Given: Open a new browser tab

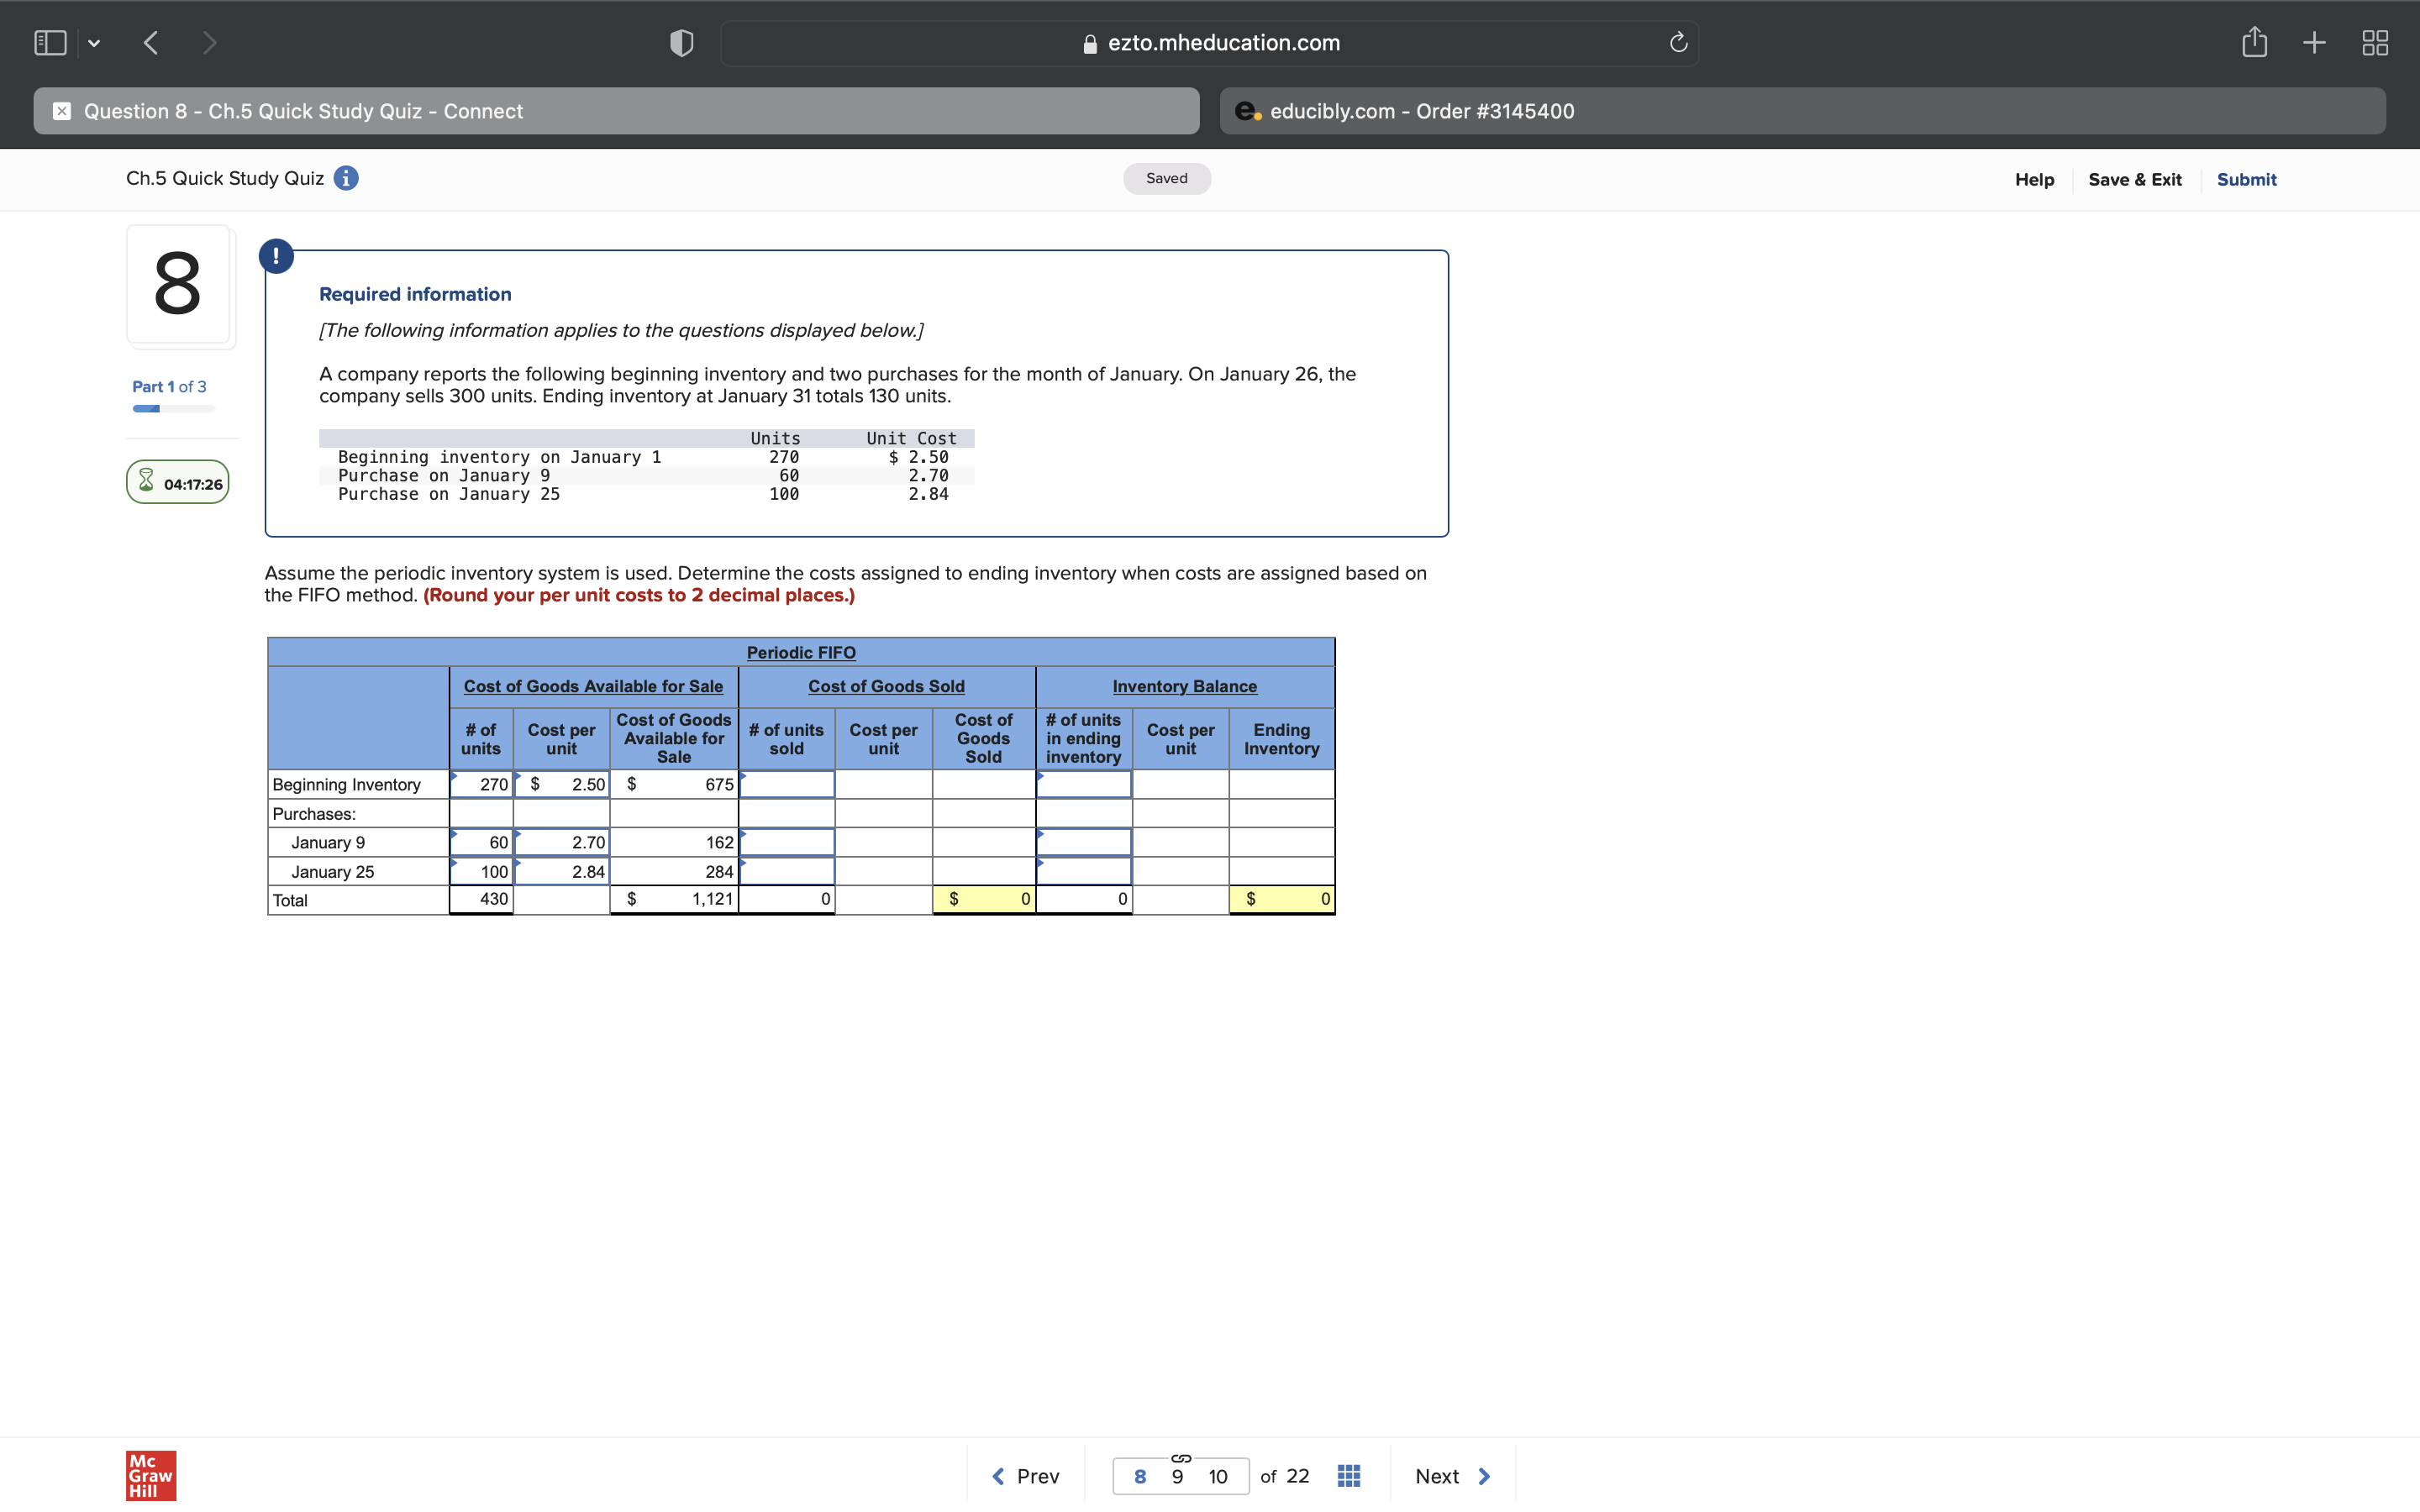Looking at the screenshot, I should pyautogui.click(x=2313, y=42).
